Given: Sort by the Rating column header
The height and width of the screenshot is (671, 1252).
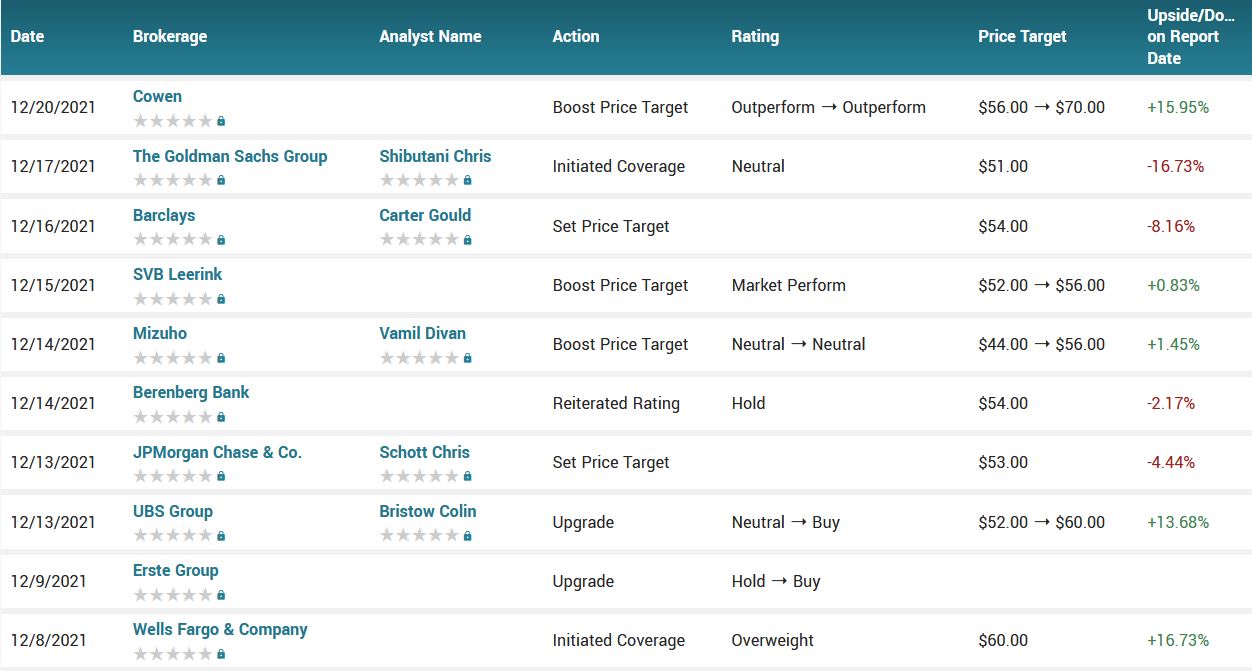Looking at the screenshot, I should tap(755, 36).
